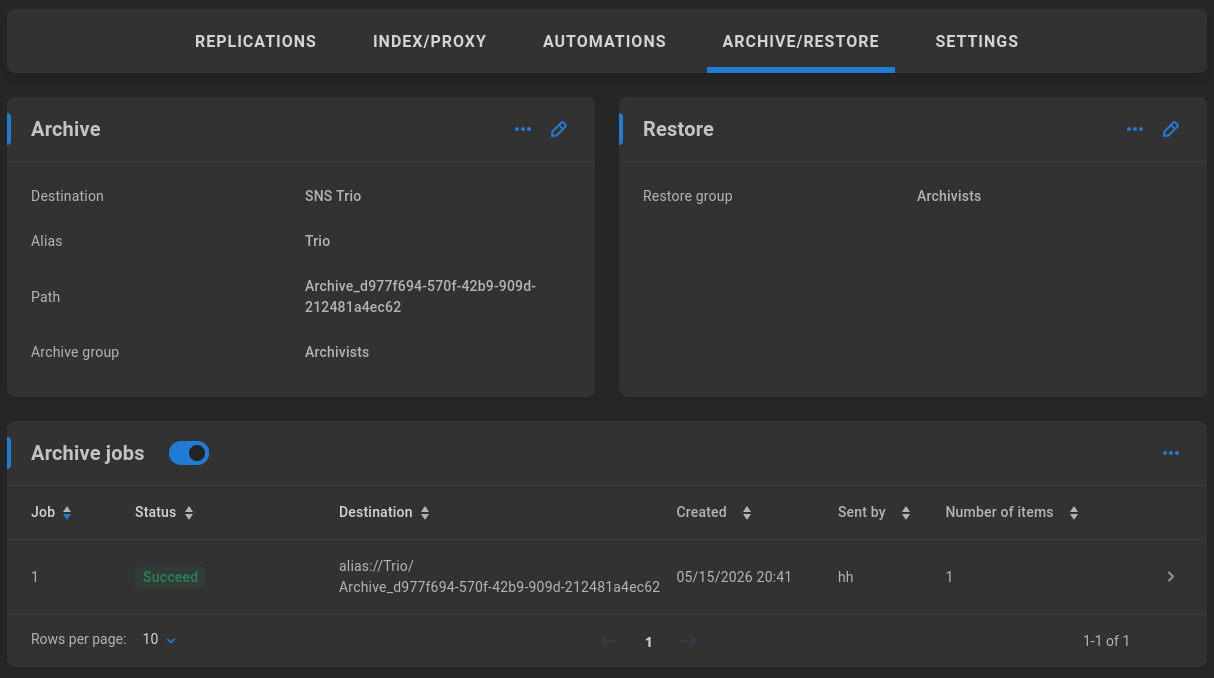Click the Status column header label
This screenshot has width=1214, height=678.
tap(155, 512)
